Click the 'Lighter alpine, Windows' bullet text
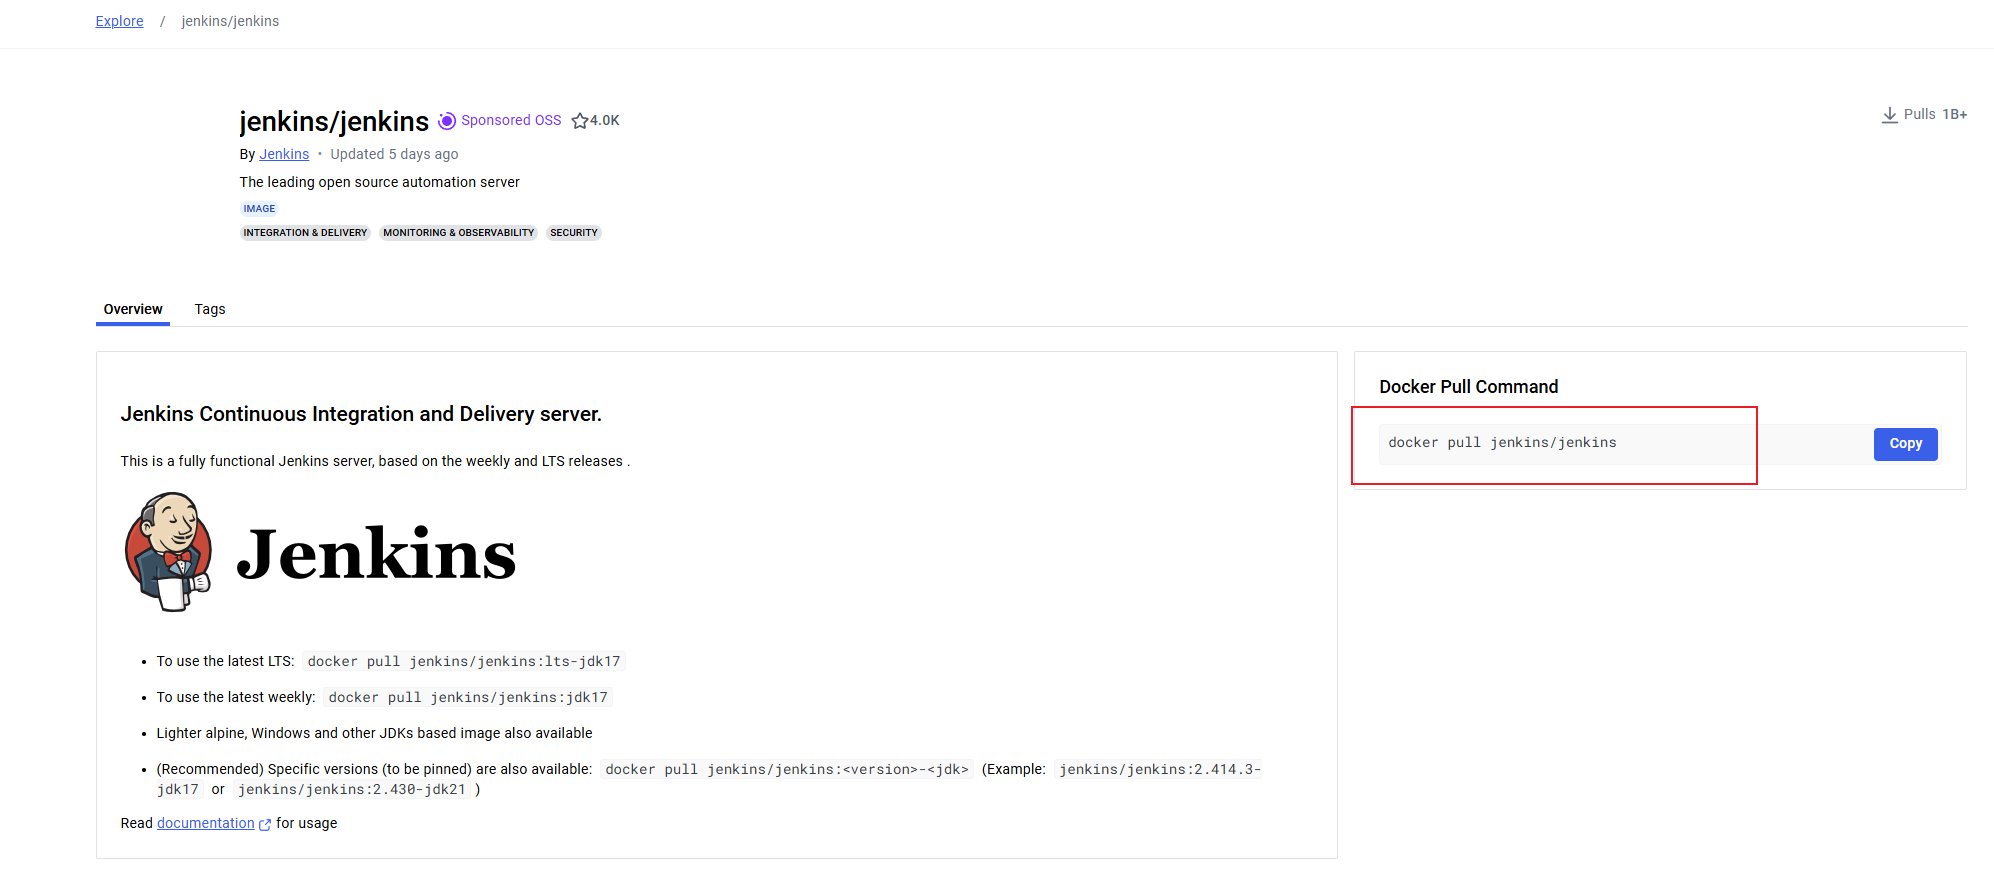 [x=374, y=734]
